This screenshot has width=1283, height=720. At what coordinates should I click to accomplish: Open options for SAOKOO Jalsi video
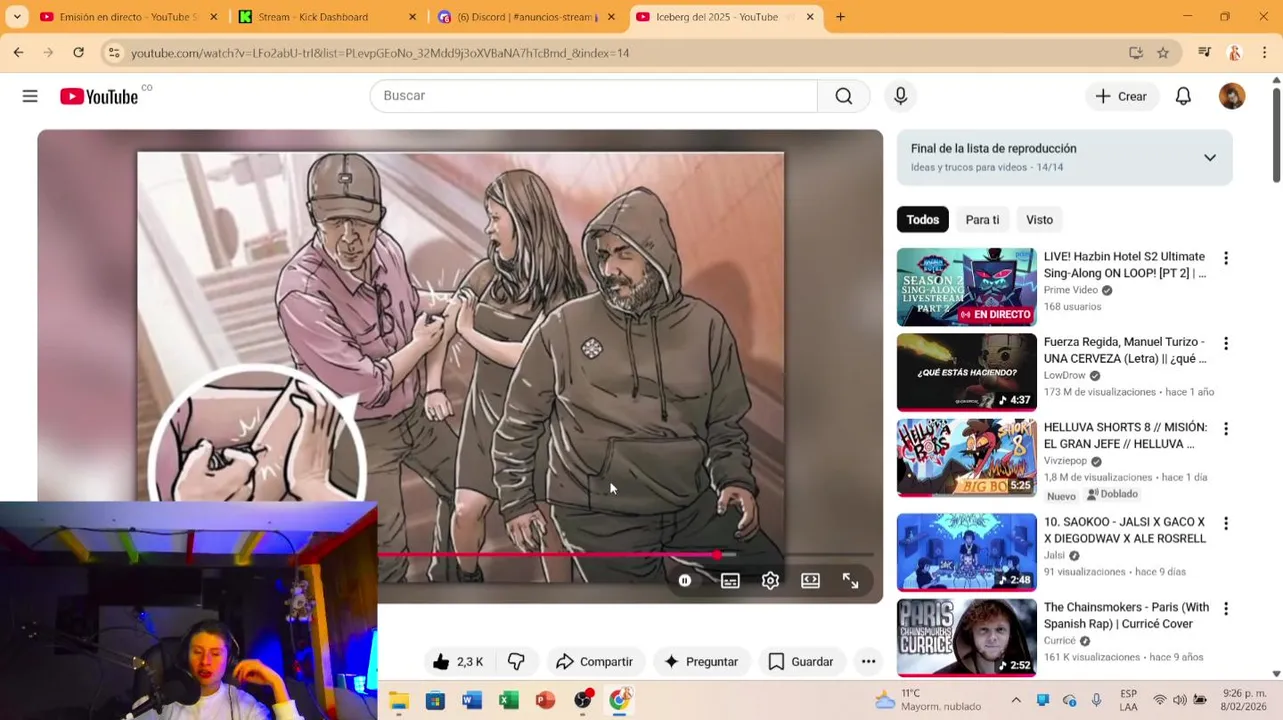click(1225, 523)
